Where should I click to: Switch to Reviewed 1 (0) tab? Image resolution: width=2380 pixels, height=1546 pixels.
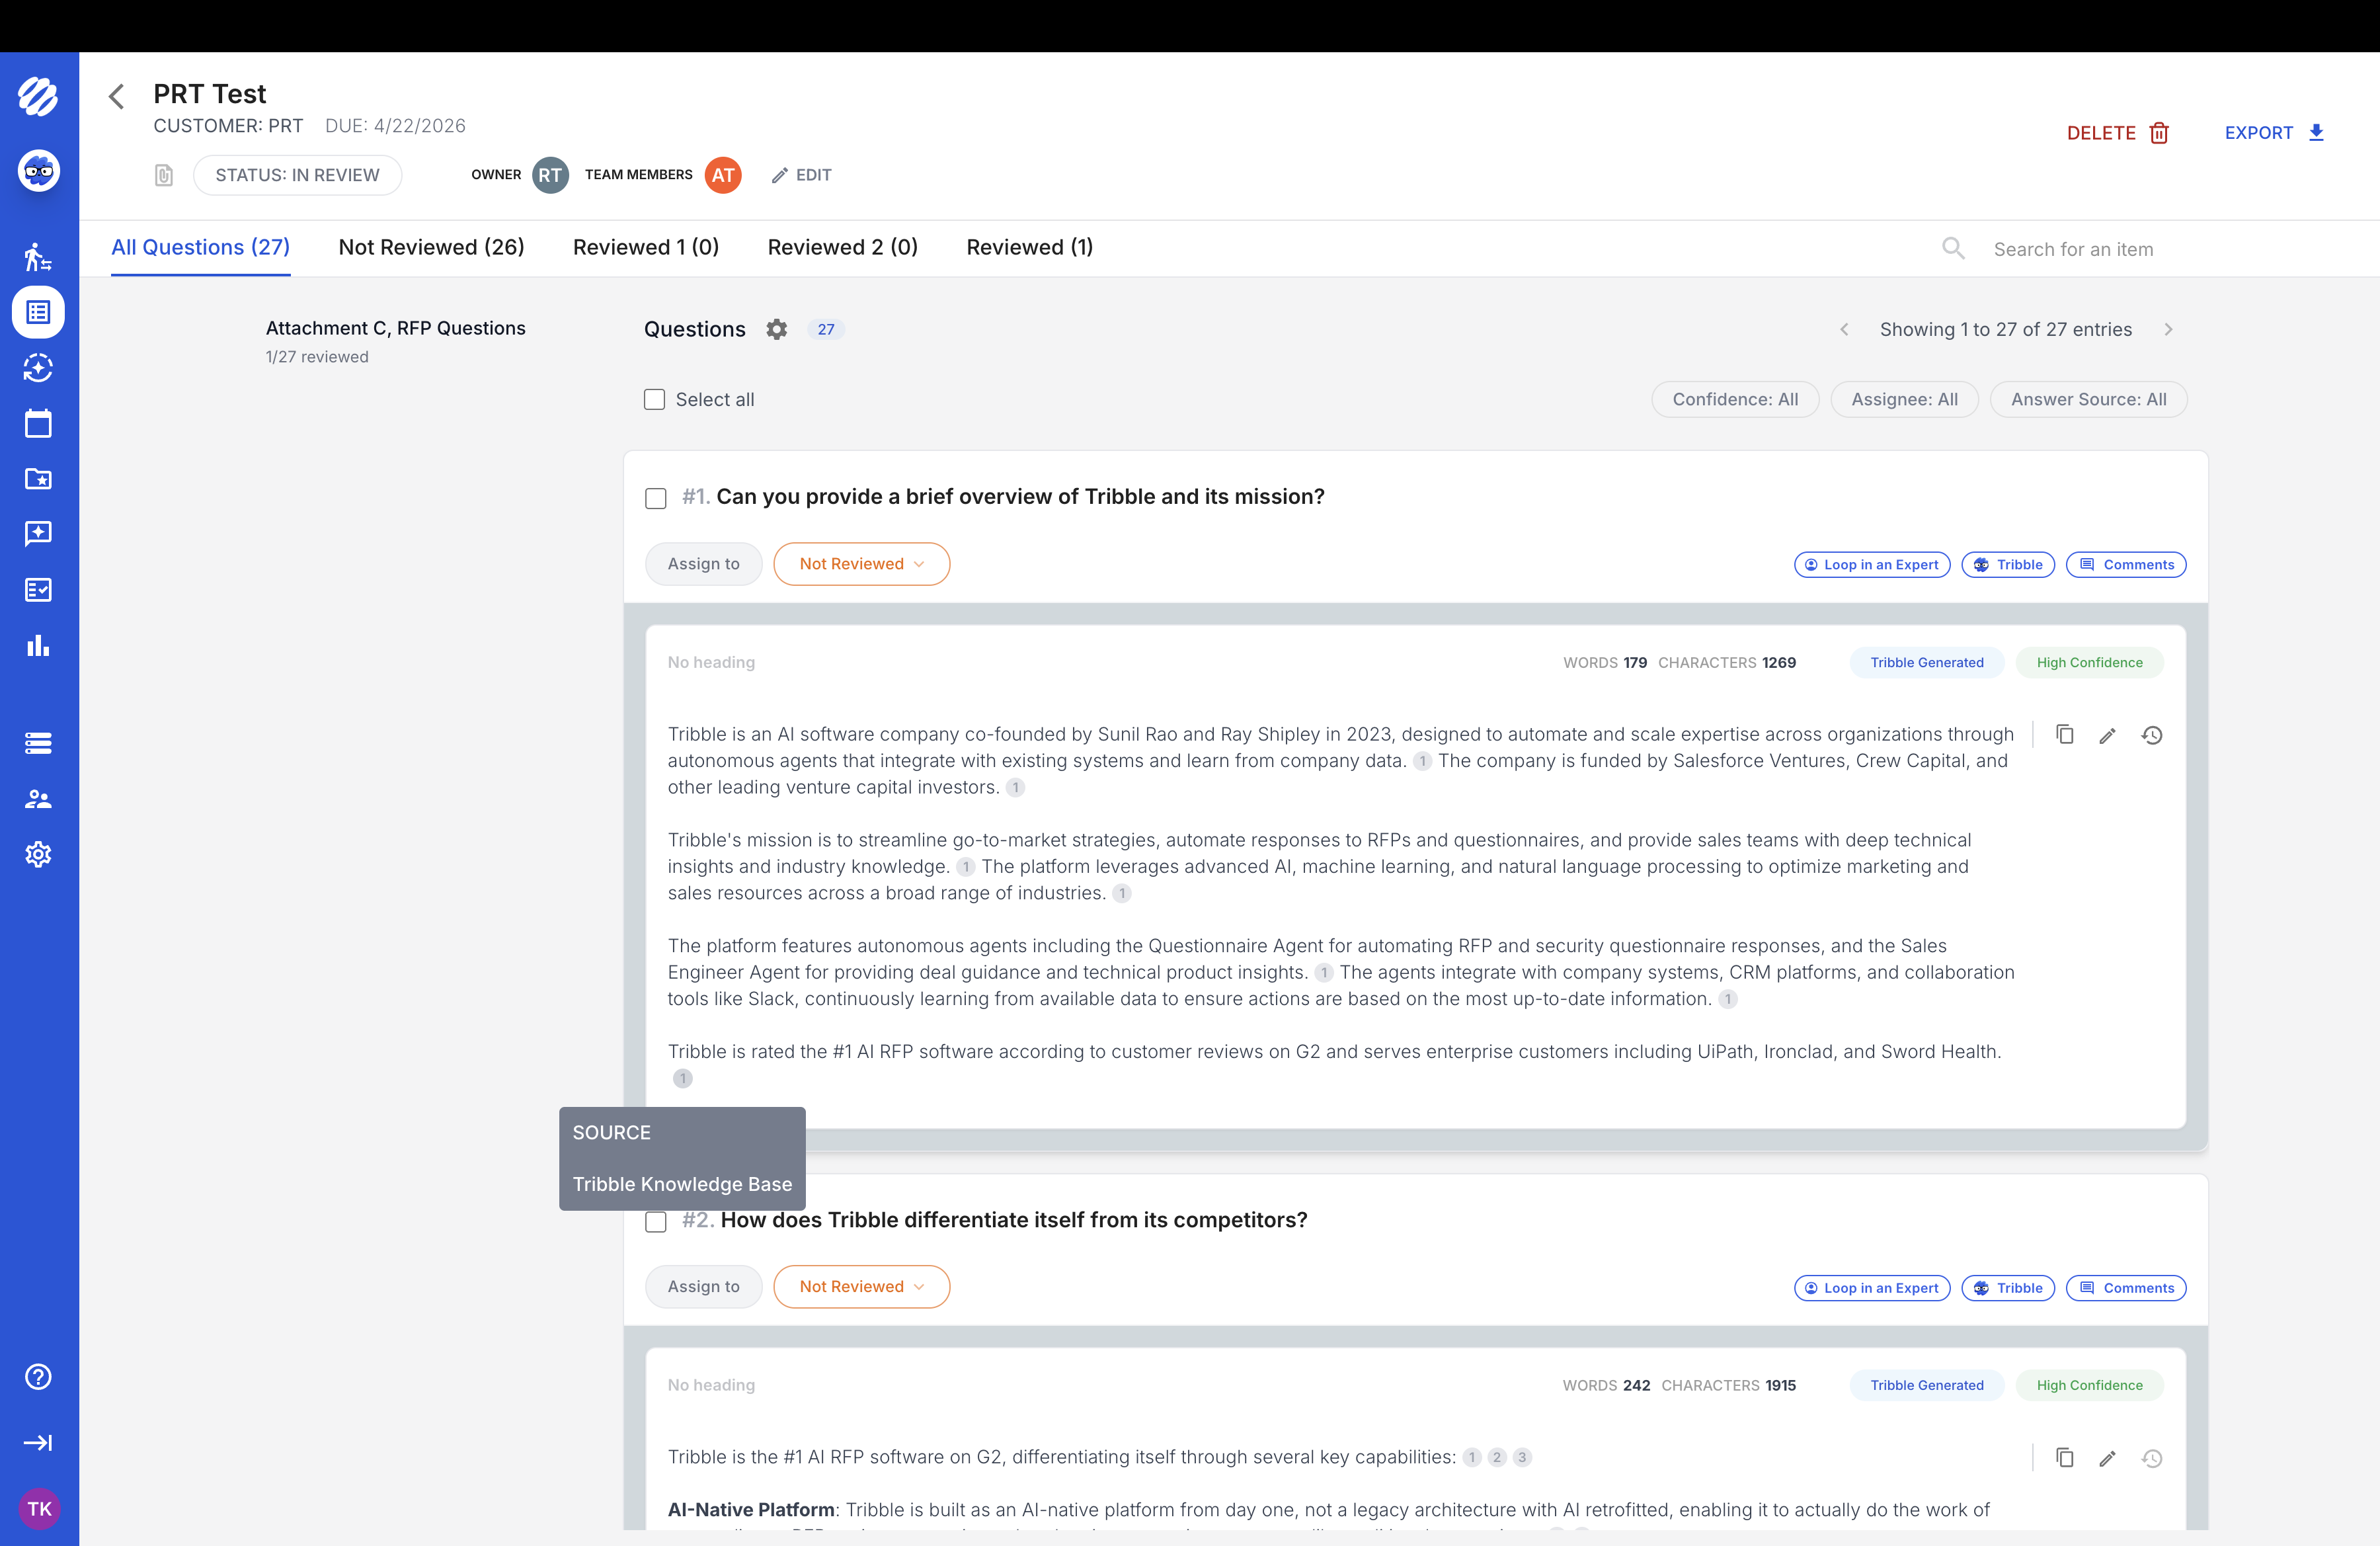pyautogui.click(x=646, y=247)
